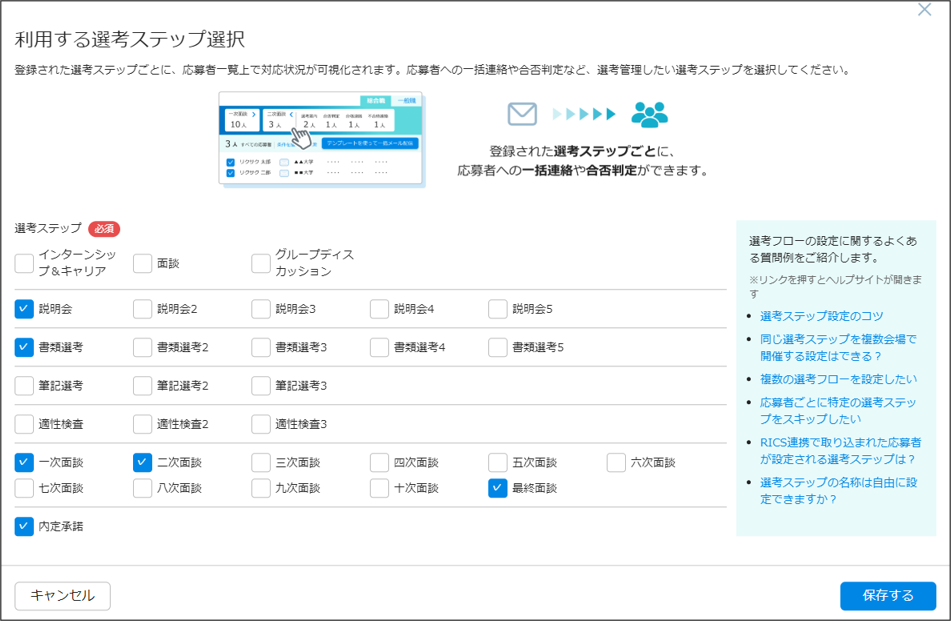Screen dimensions: 951x621
Task: Enable the 五次面談 checkbox
Action: point(497,462)
